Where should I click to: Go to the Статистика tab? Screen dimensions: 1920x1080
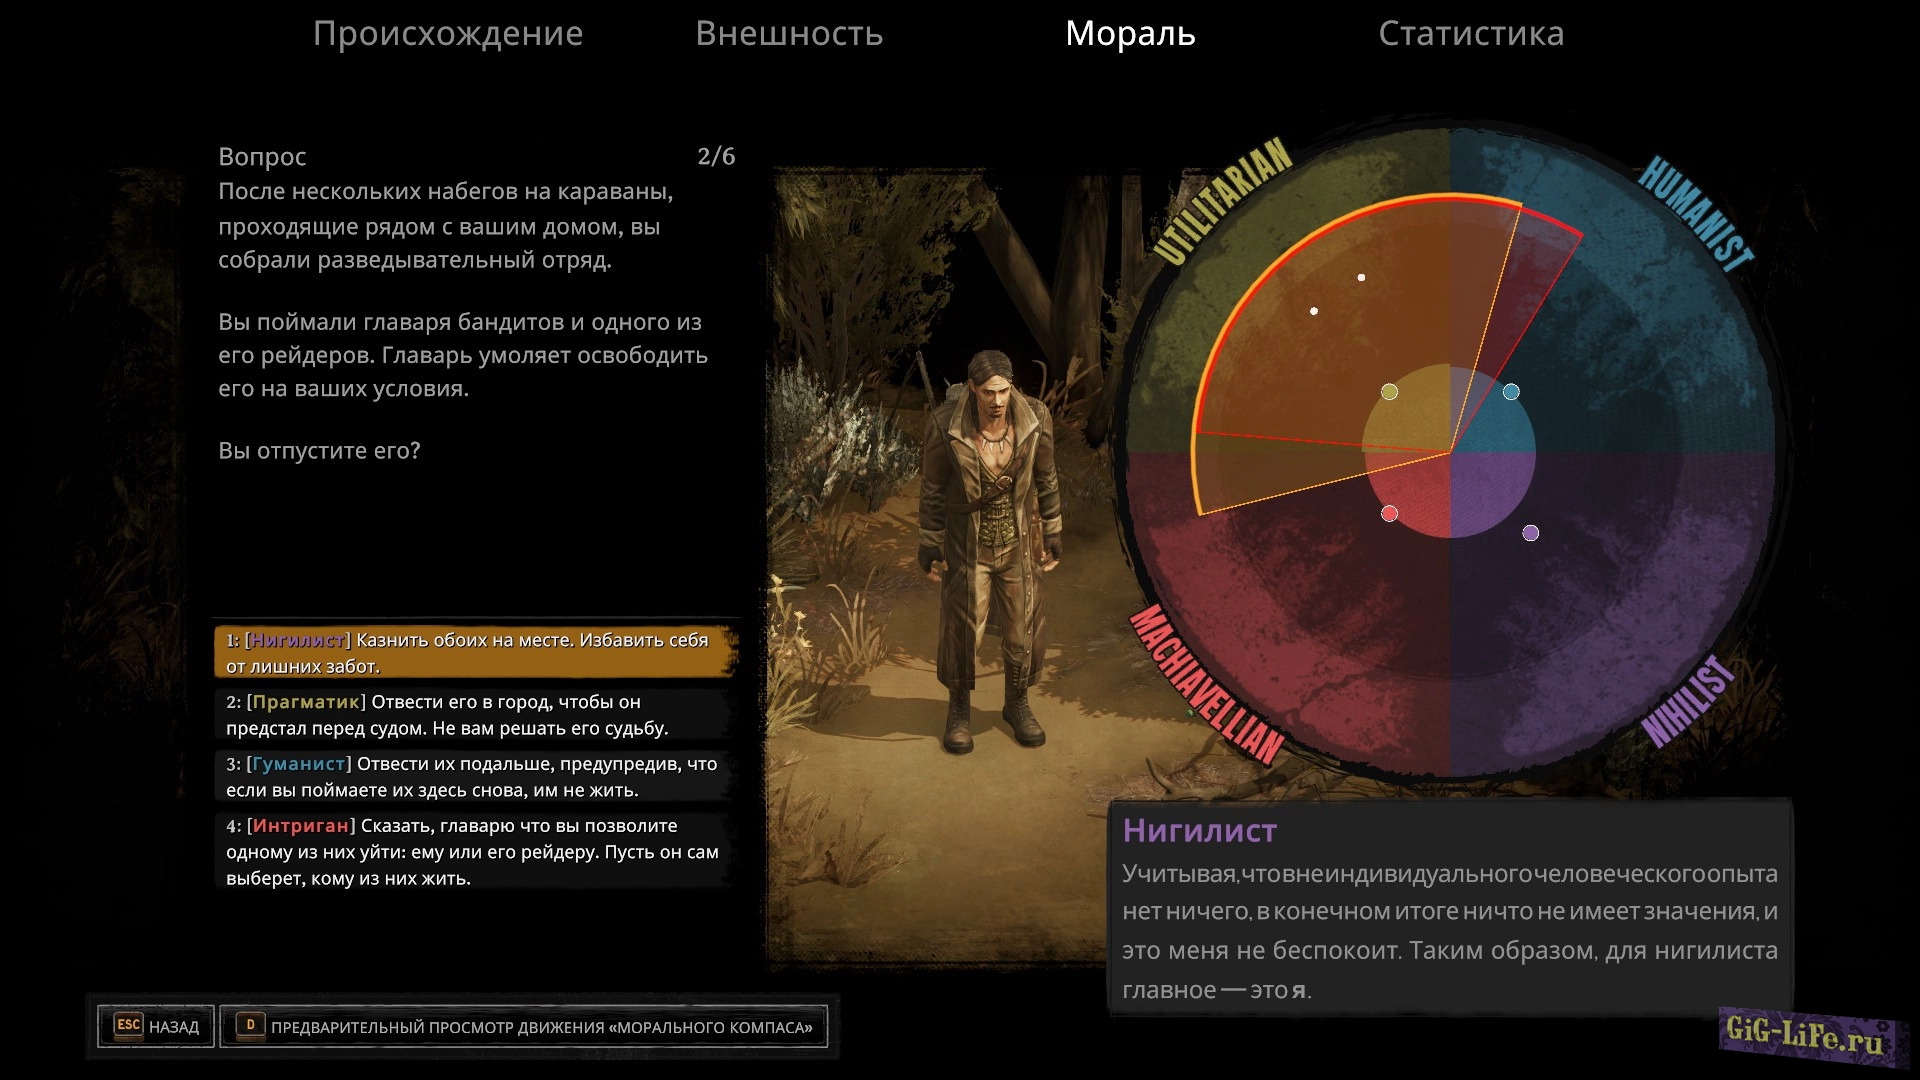1470,34
